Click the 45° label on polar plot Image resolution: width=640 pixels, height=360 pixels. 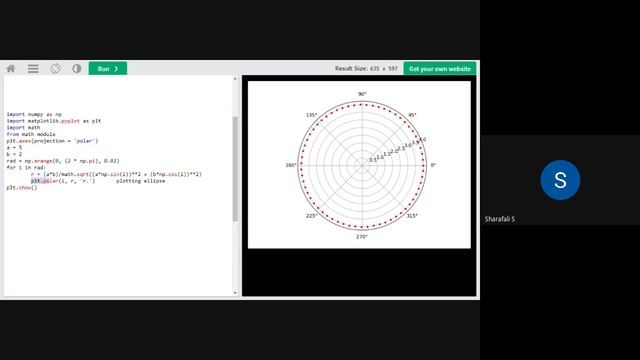point(412,115)
